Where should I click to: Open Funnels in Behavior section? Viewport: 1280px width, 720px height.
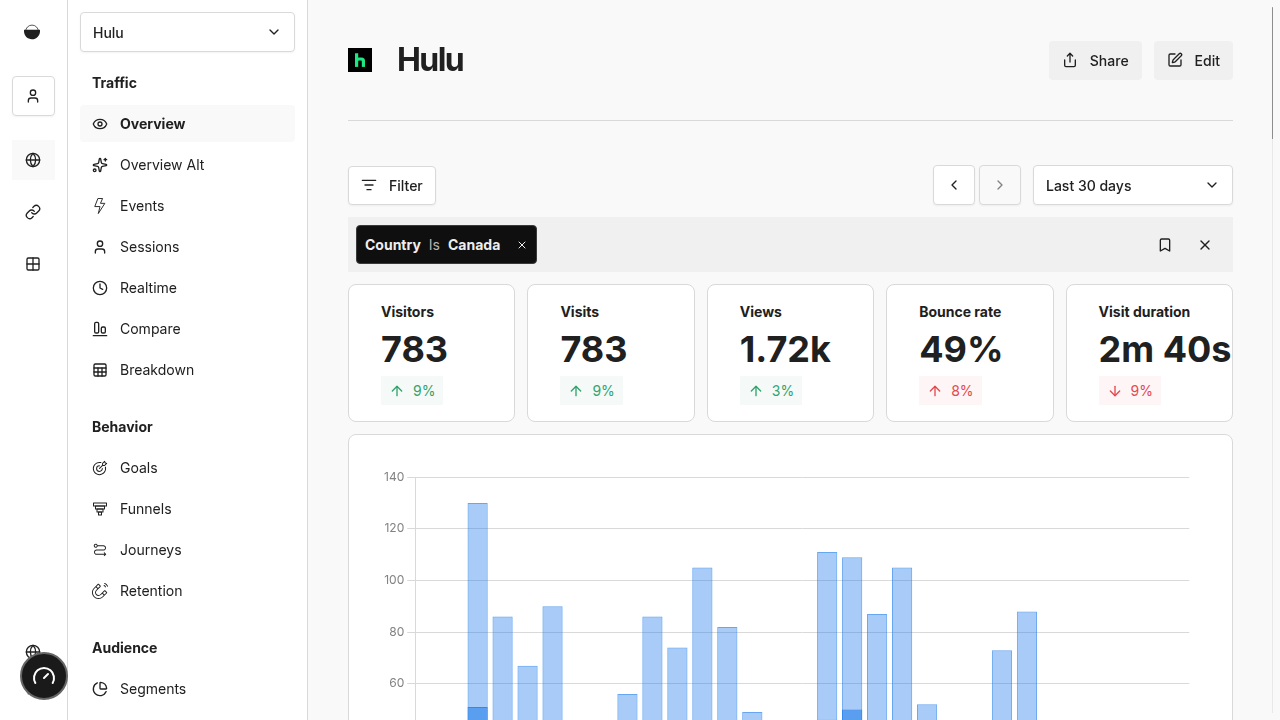point(146,509)
